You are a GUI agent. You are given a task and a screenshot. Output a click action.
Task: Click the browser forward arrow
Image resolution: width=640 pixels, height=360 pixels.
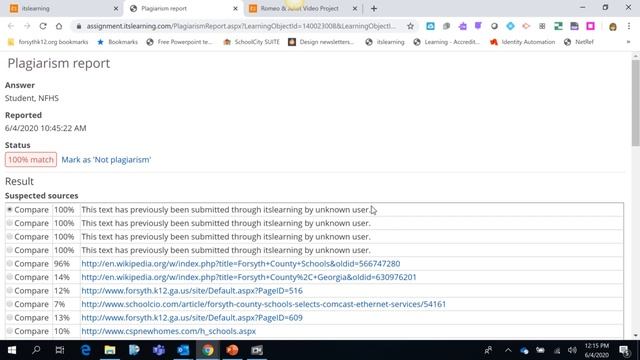click(x=27, y=26)
